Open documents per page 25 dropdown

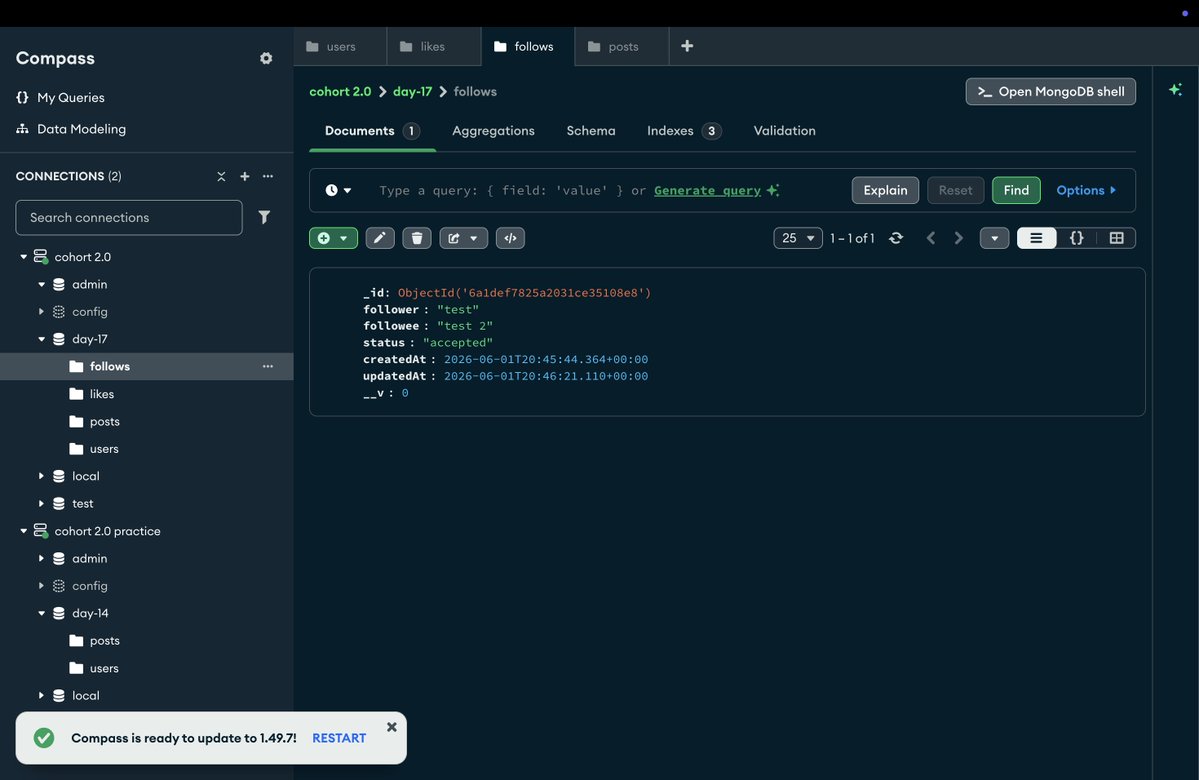point(798,238)
